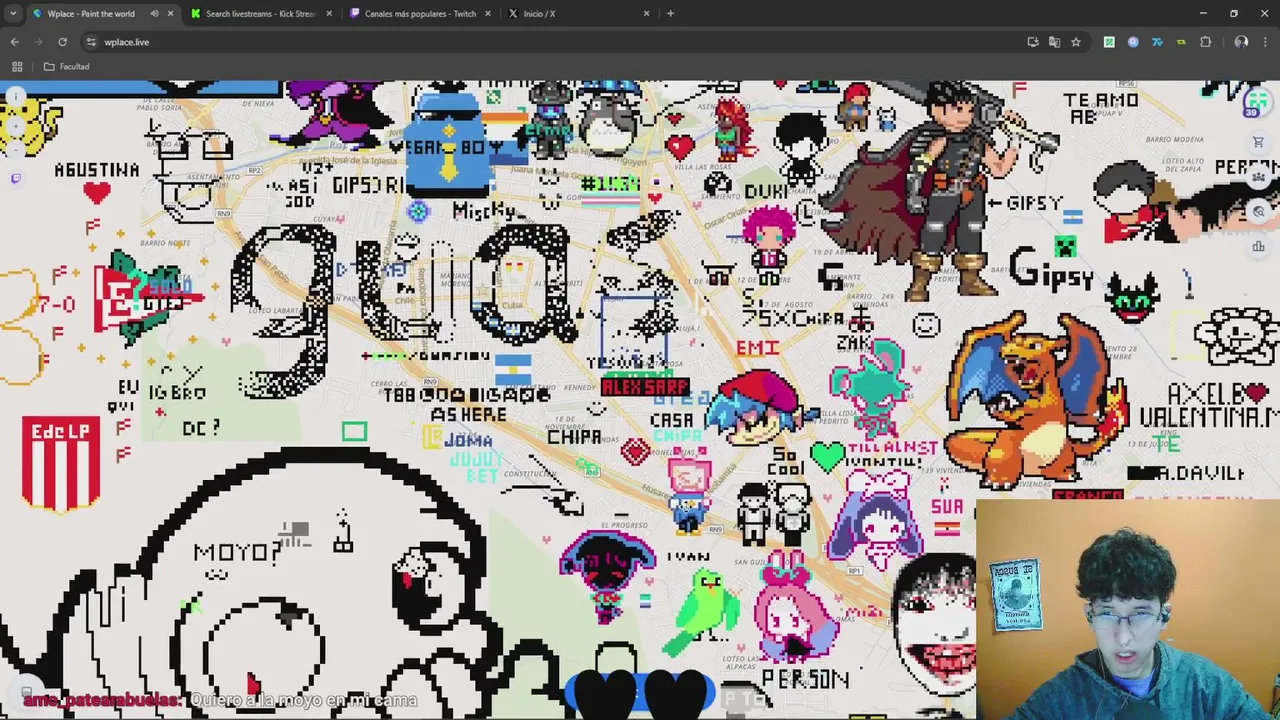Viewport: 1280px width, 720px height.
Task: Click the webcam overlay of the streamer
Action: pyautogui.click(x=1127, y=608)
